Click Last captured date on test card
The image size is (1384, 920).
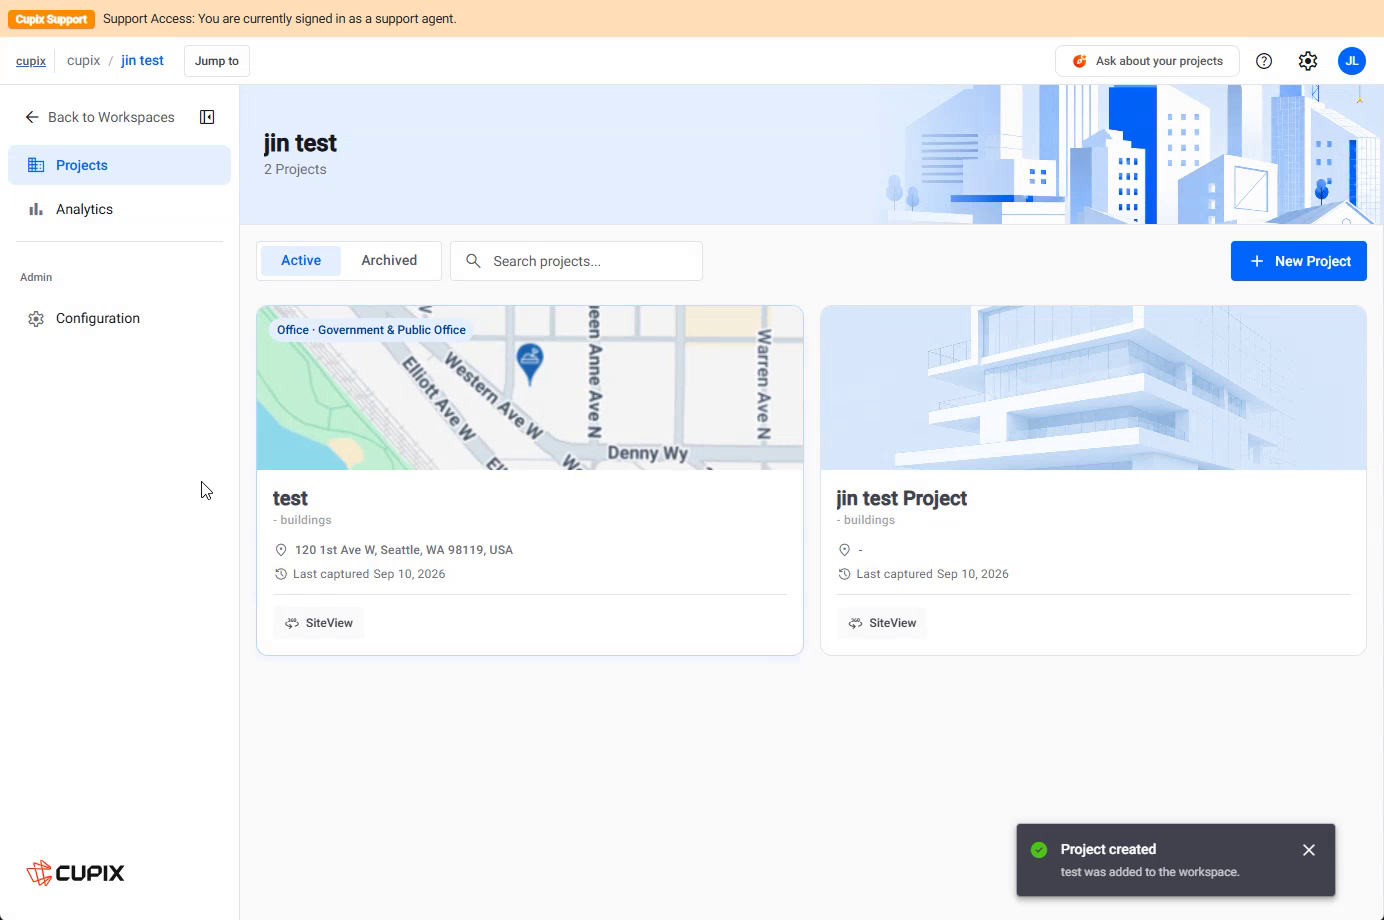coord(369,574)
